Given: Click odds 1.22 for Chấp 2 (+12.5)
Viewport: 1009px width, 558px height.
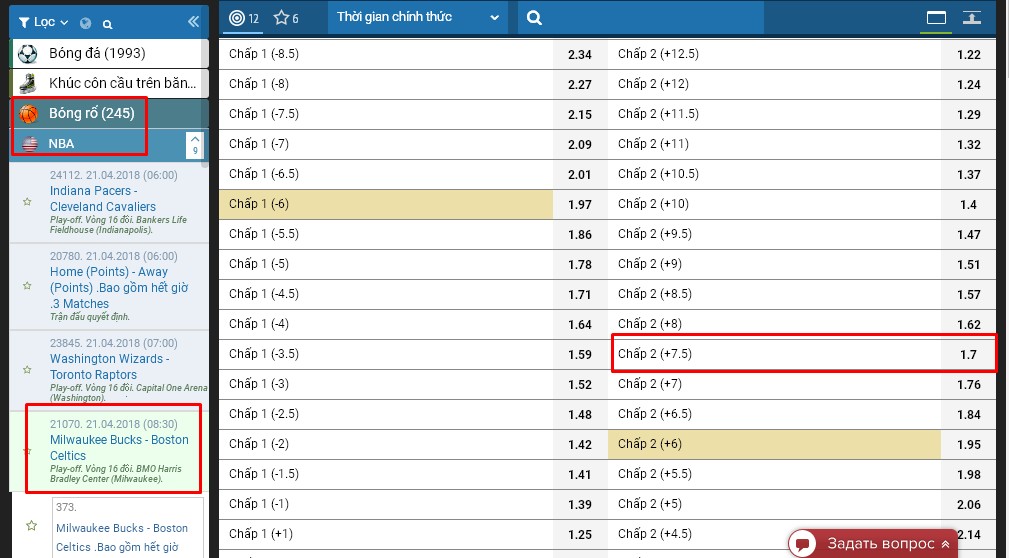Looking at the screenshot, I should tap(968, 55).
